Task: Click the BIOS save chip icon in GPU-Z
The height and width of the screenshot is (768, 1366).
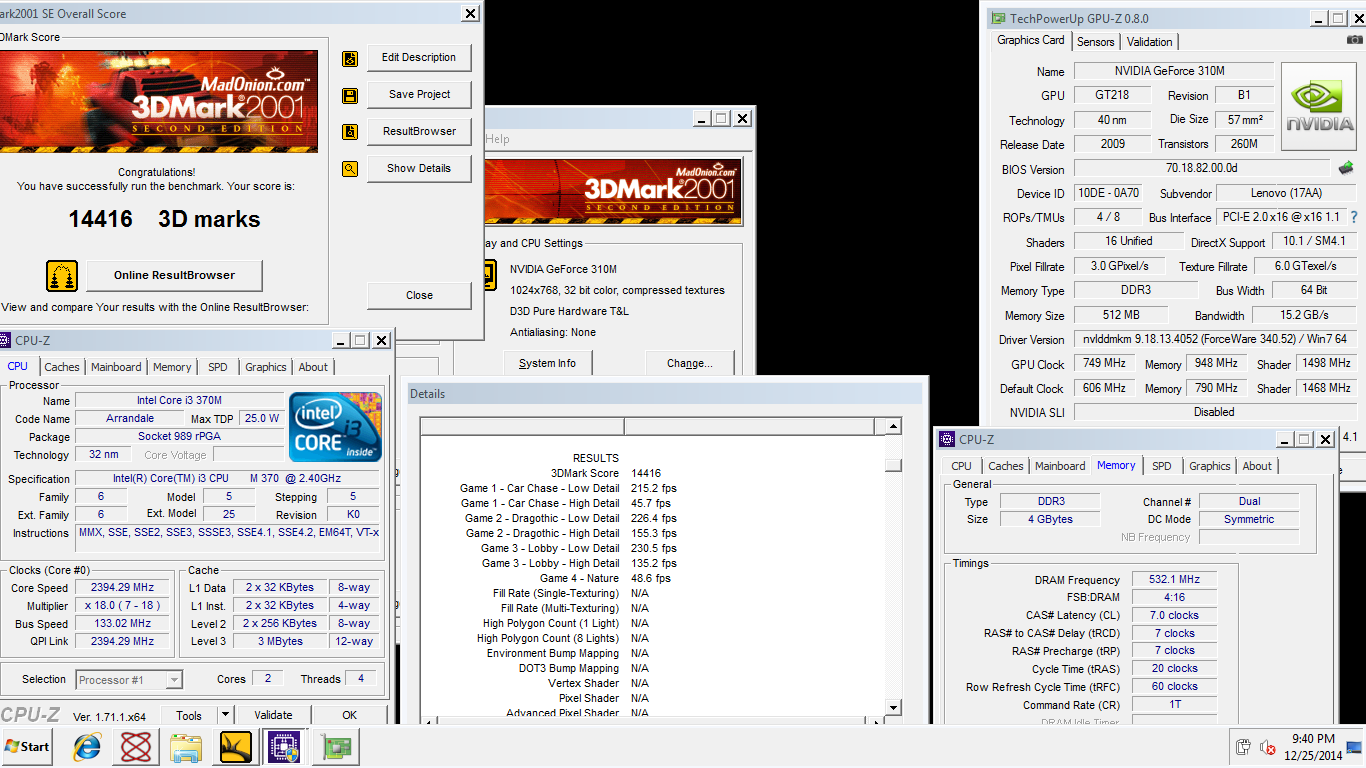Action: [1346, 168]
